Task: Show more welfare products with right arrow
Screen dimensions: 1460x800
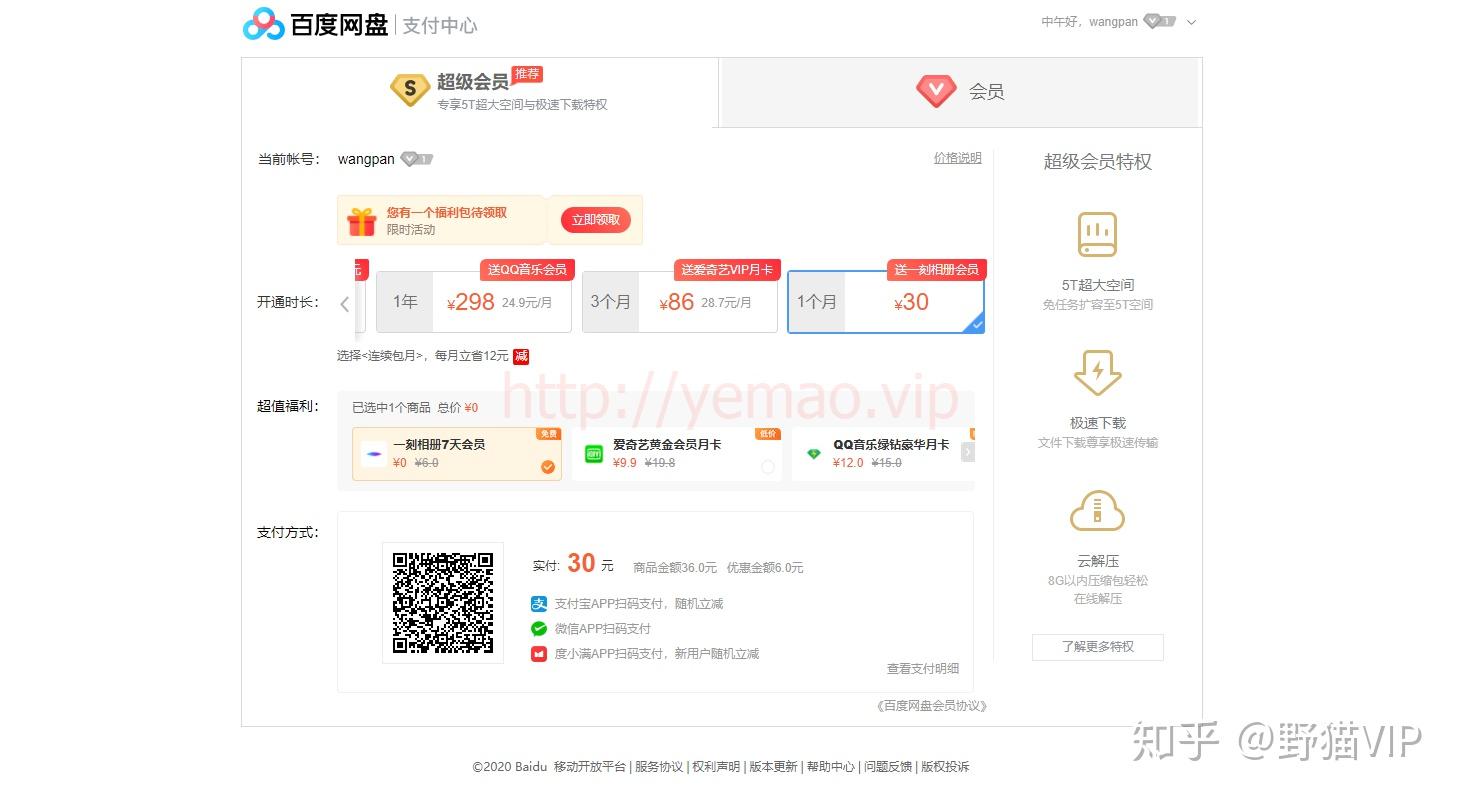Action: (967, 453)
